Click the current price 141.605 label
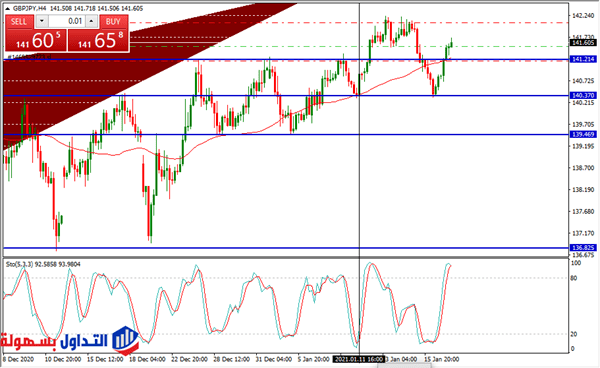 (583, 42)
